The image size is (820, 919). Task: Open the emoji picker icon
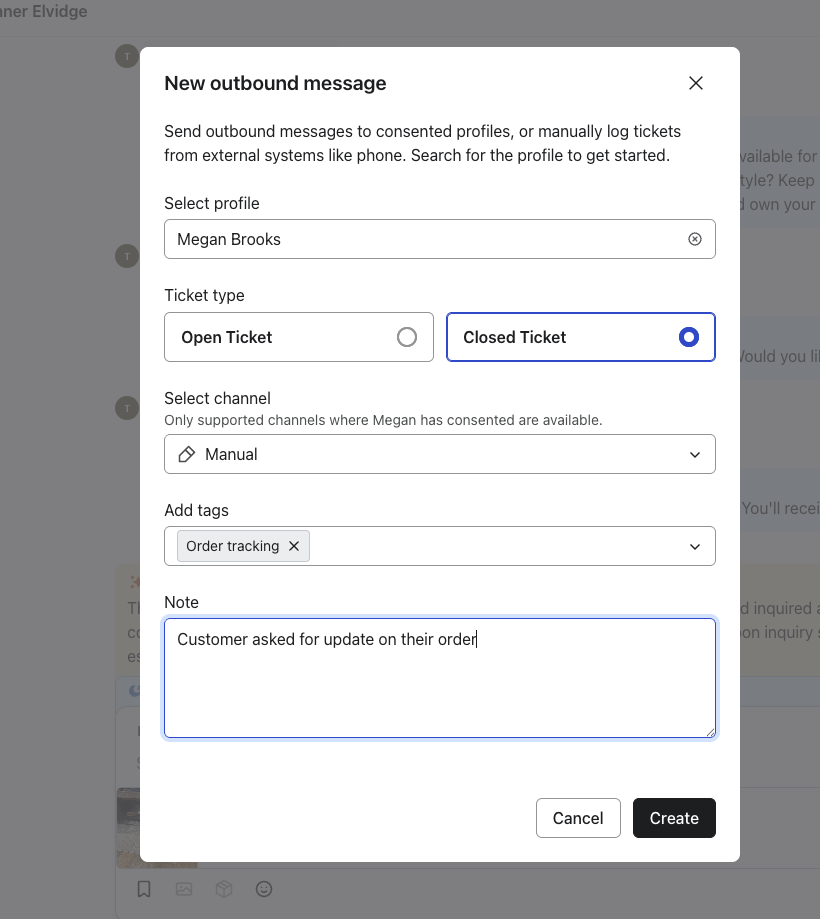click(x=264, y=888)
